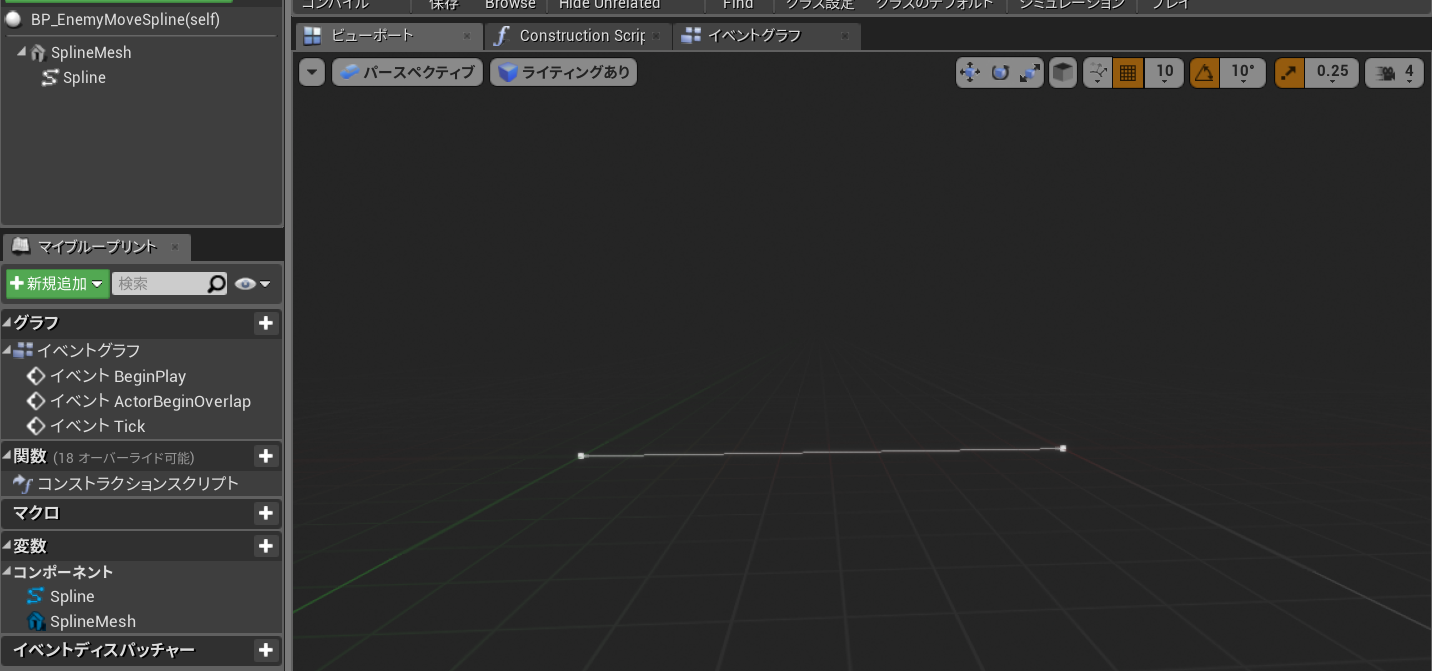The width and height of the screenshot is (1432, 671).
Task: Select the SplineMesh component row
Action: [x=91, y=52]
